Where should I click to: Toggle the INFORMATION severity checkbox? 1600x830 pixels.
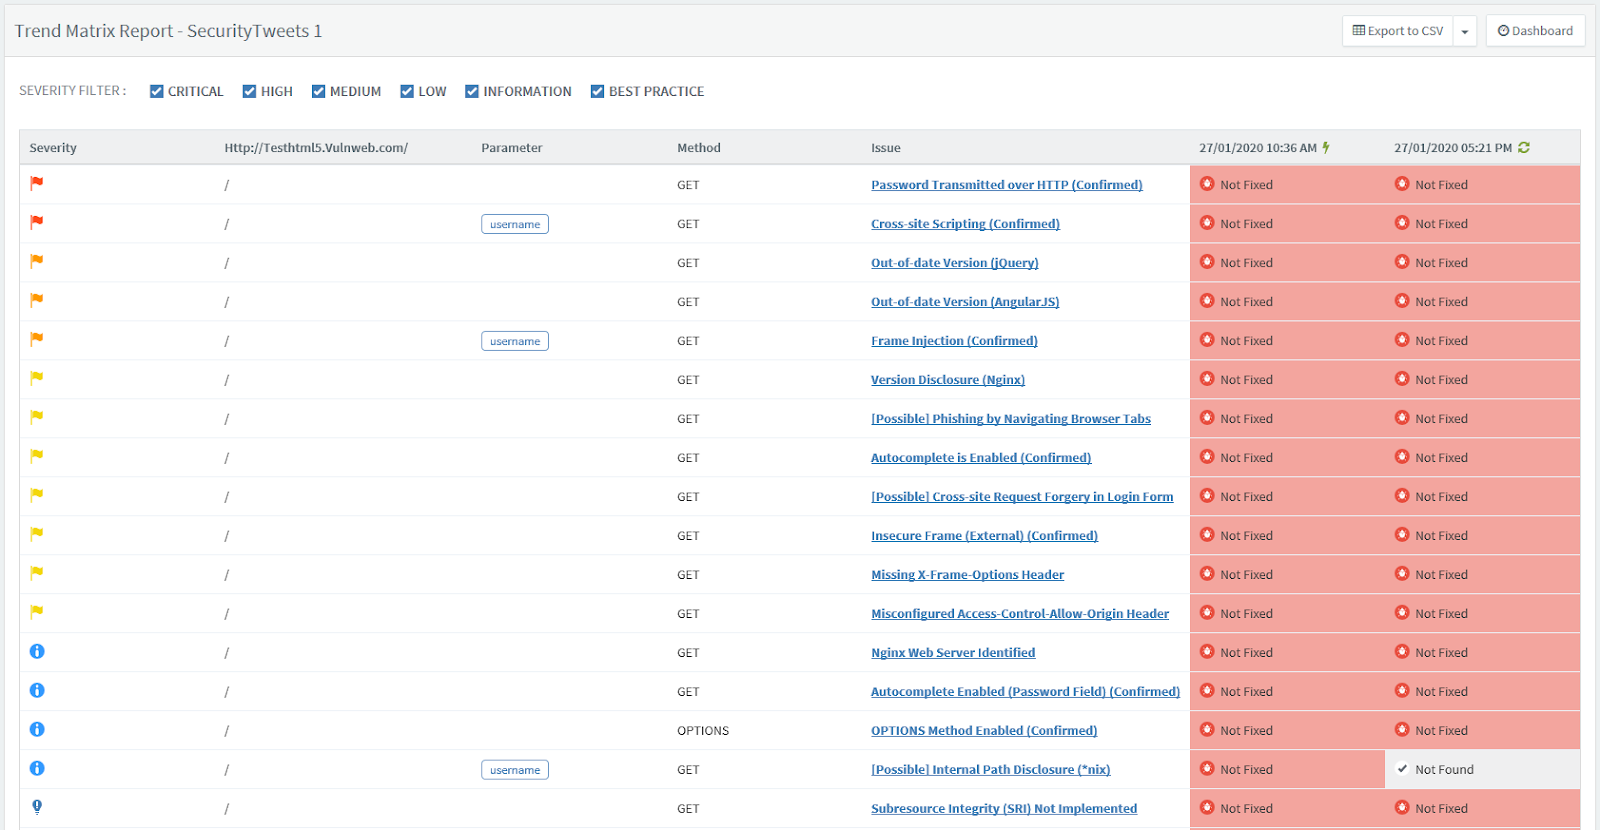tap(472, 91)
